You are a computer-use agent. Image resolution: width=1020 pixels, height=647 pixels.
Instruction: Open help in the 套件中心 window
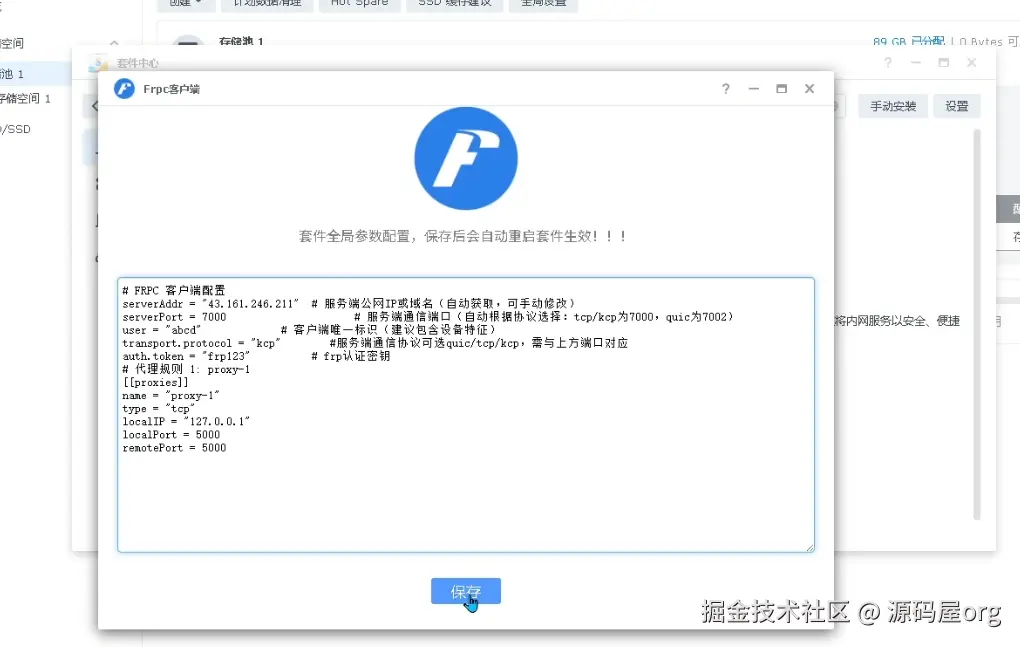(x=888, y=62)
